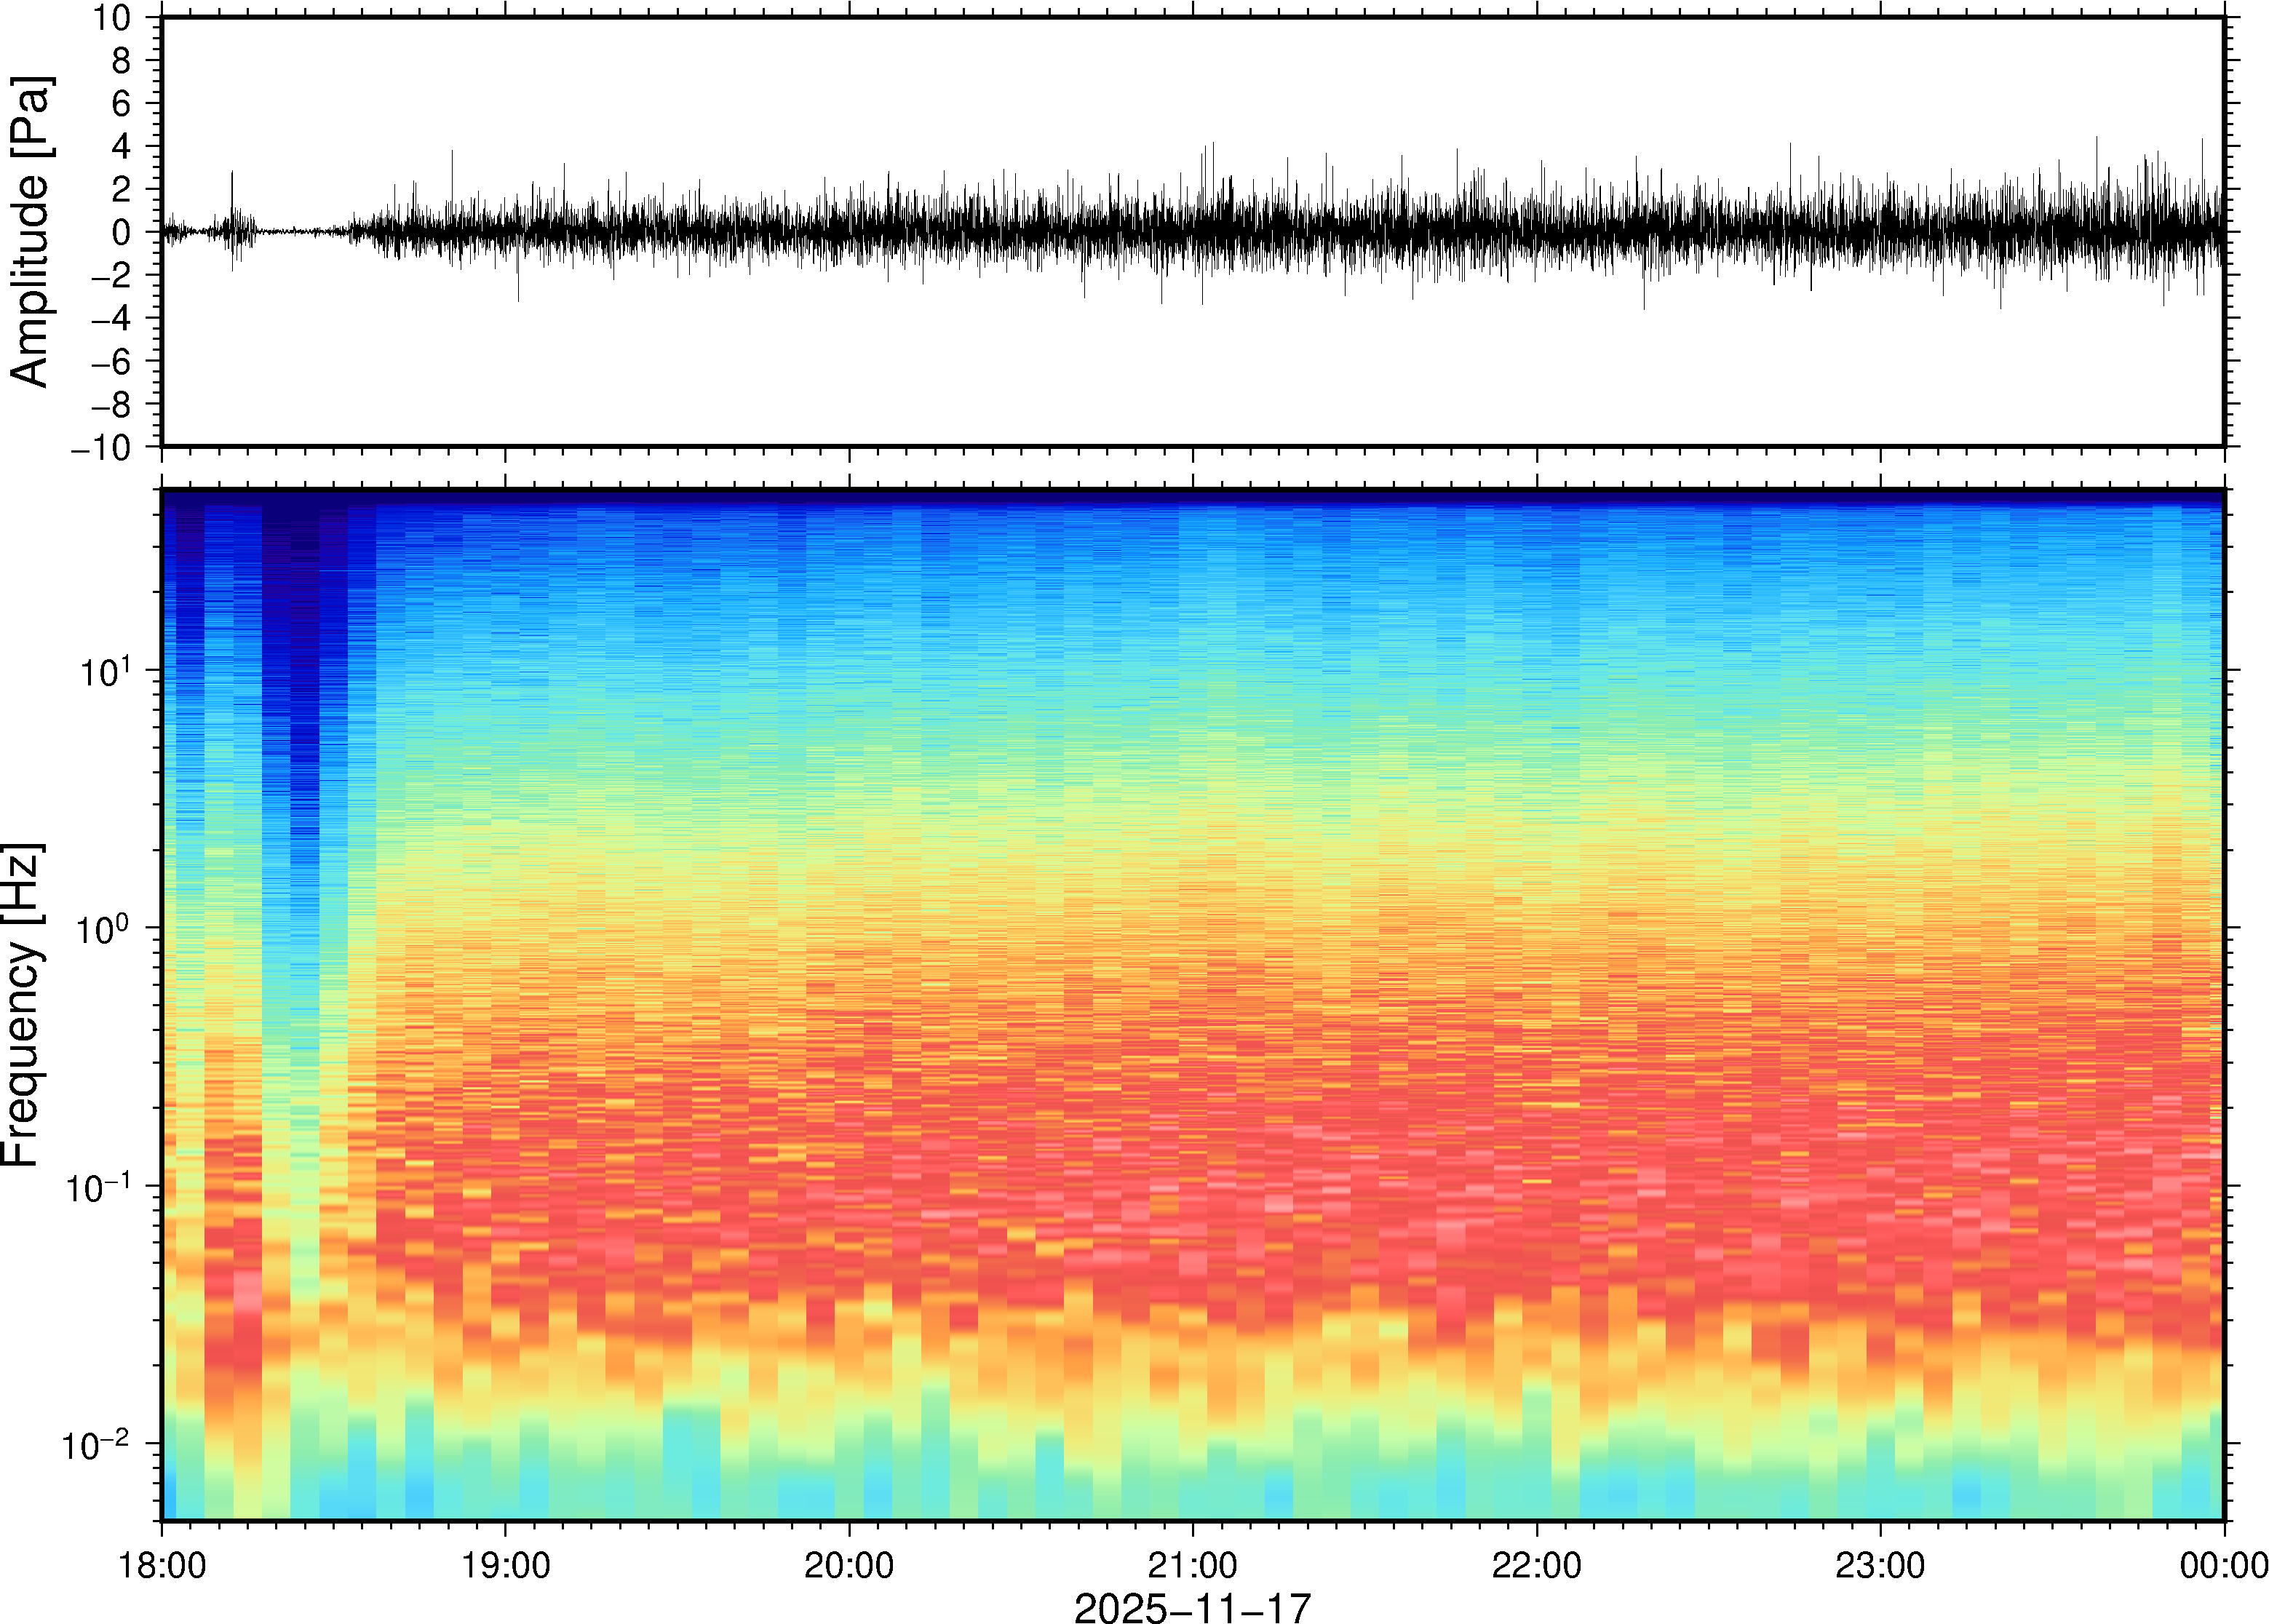
Task: Click the 18:00 start time label
Action: [162, 1565]
